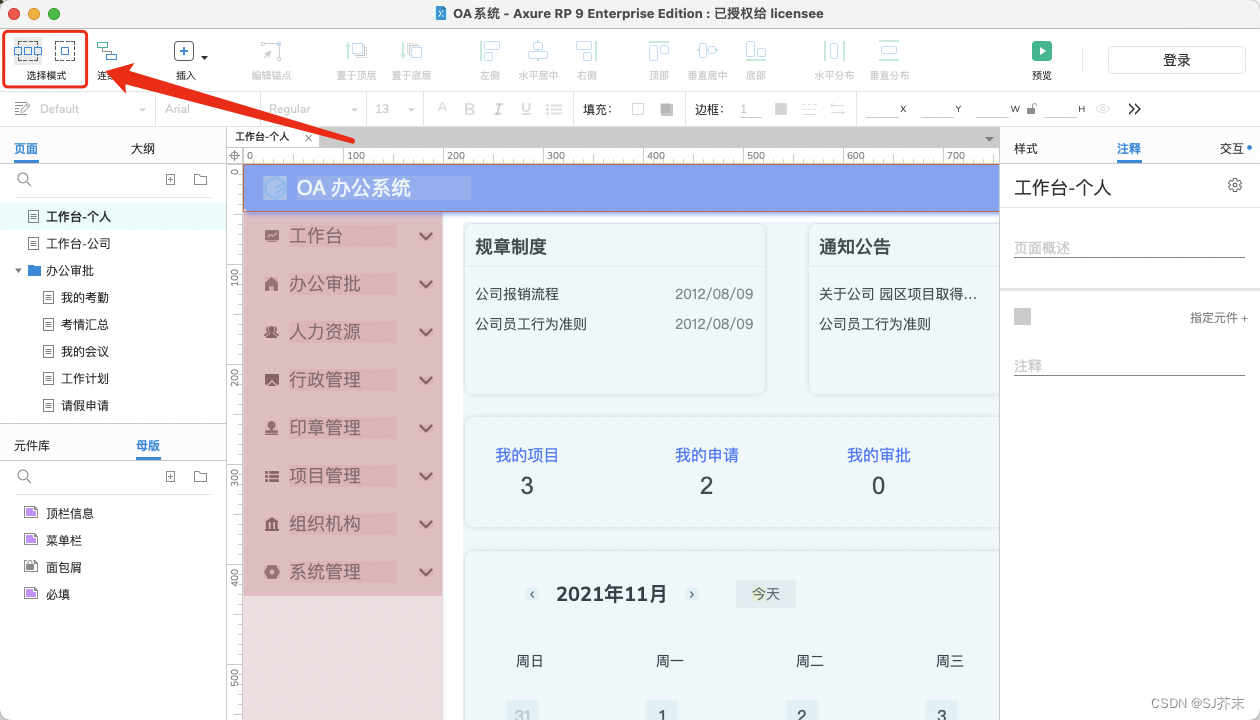Click Align Right (右侧) icon
1260x720 pixels.
click(586, 50)
